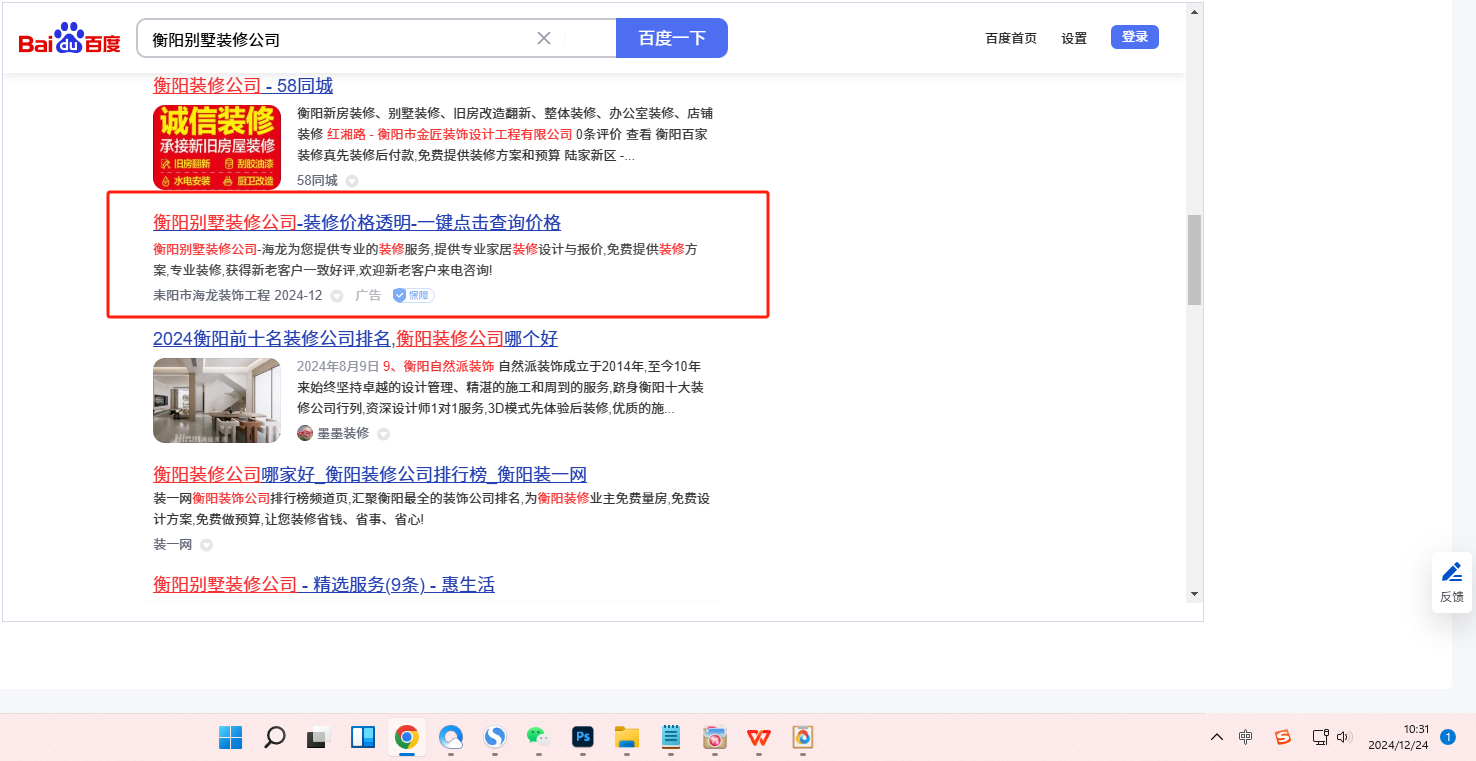
Task: Open Sogou browser from the taskbar
Action: point(494,738)
